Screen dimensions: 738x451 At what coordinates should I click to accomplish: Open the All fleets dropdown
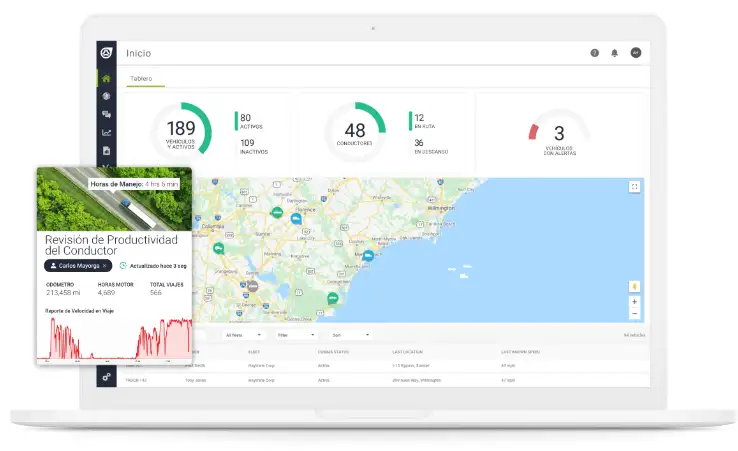pos(243,335)
